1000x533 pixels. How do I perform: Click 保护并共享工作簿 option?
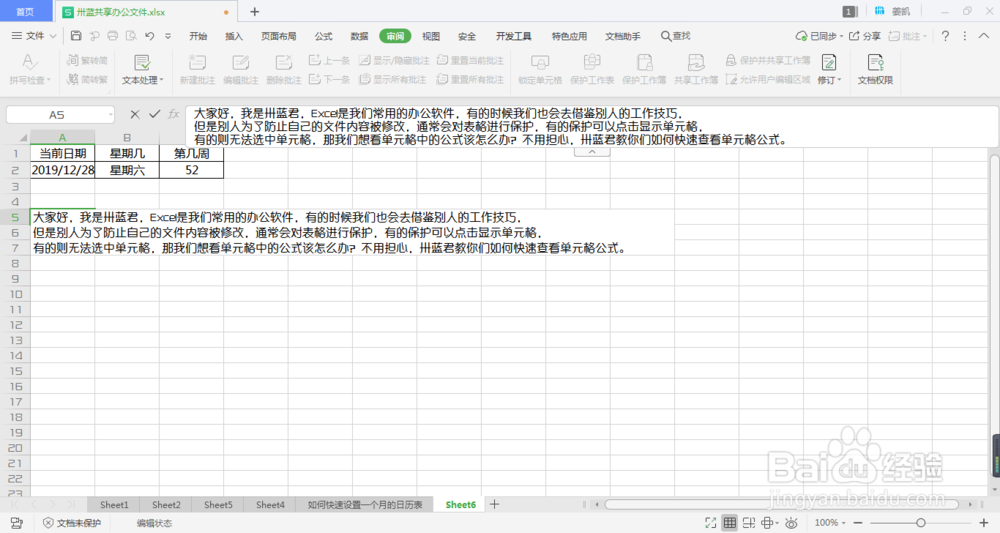(x=768, y=60)
